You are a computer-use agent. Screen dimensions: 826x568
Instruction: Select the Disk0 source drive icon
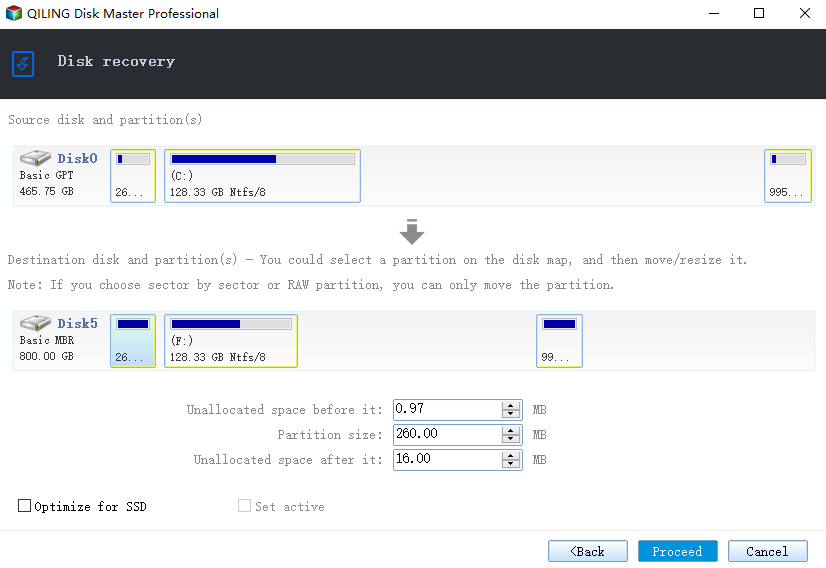coord(35,158)
